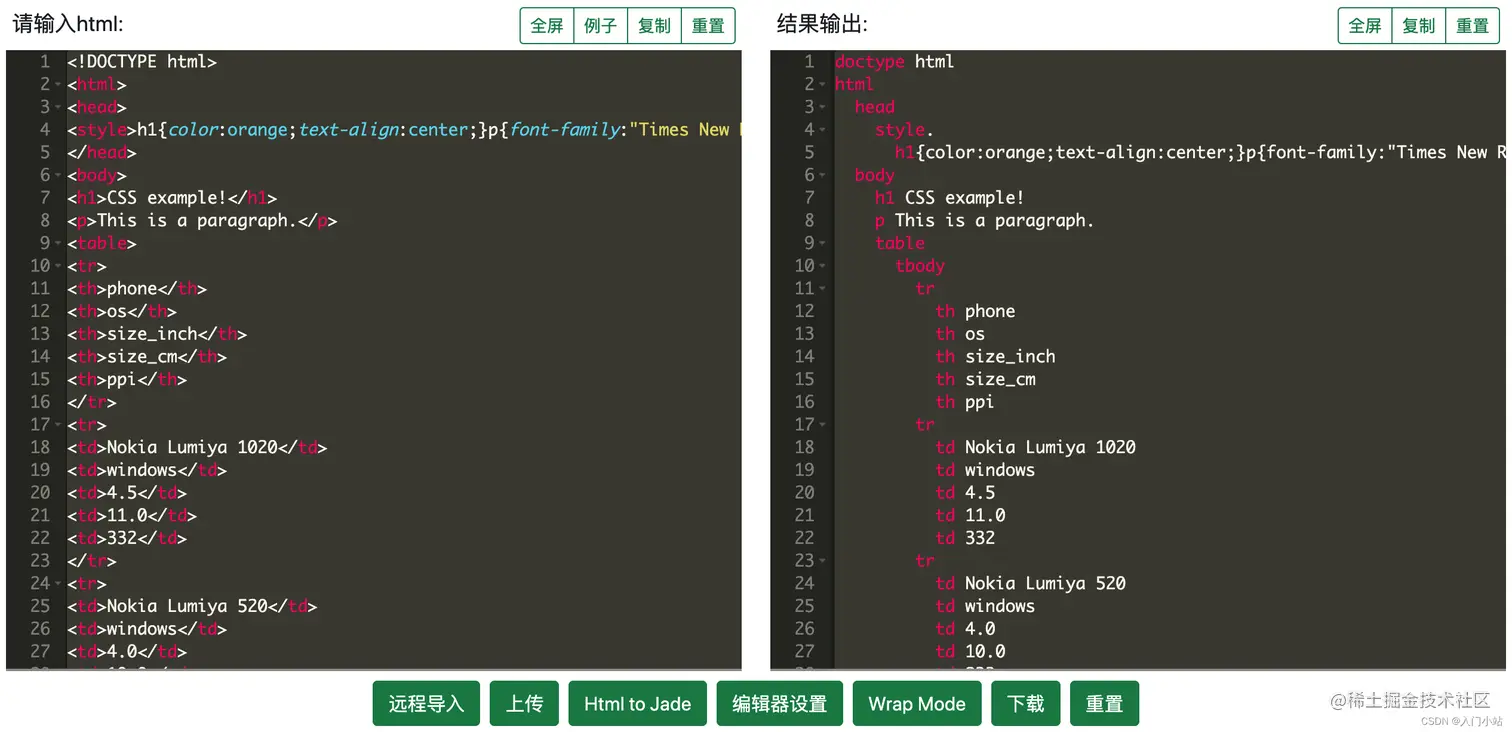Click the <!DOCTYPE html> line in the input editor
Image resolution: width=1512 pixels, height=732 pixels.
142,62
